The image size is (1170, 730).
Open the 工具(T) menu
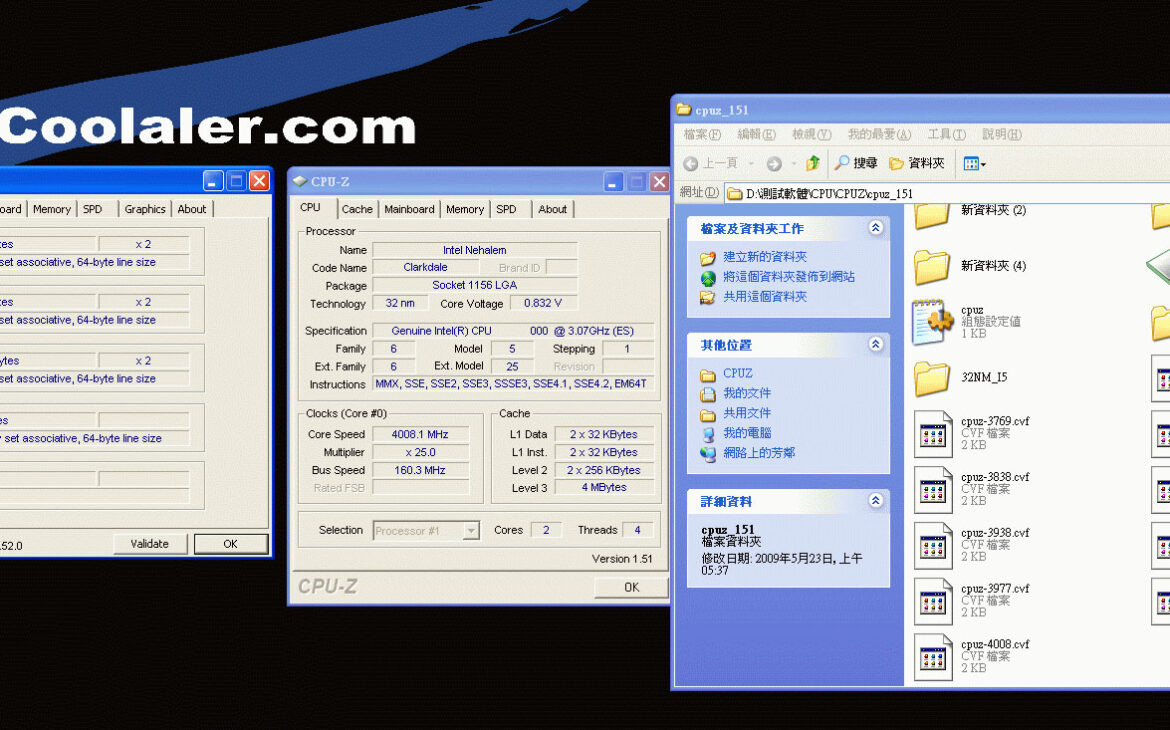click(946, 134)
